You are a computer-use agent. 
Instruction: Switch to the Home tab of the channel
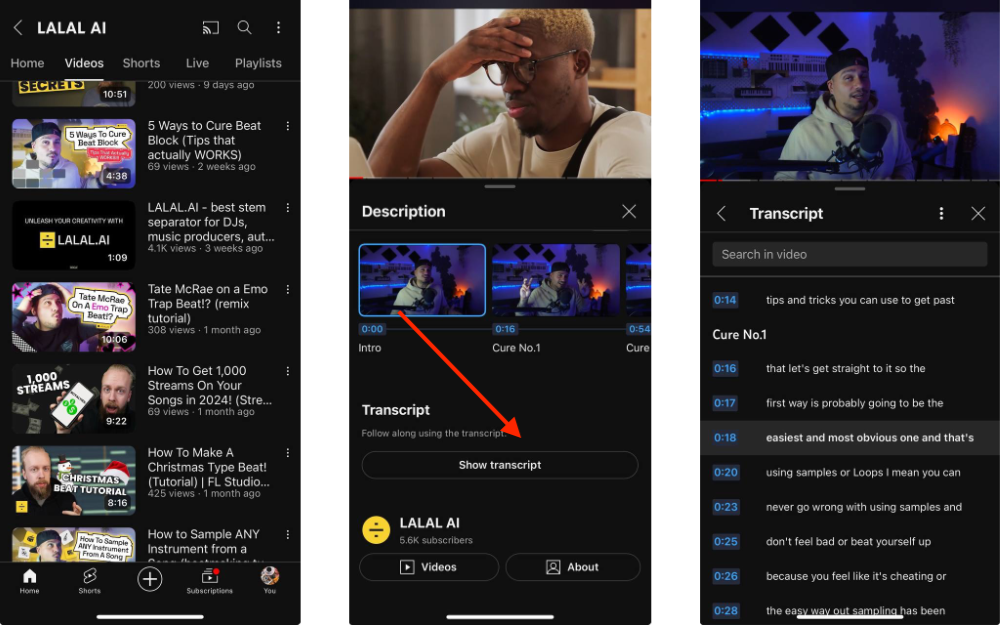[27, 63]
